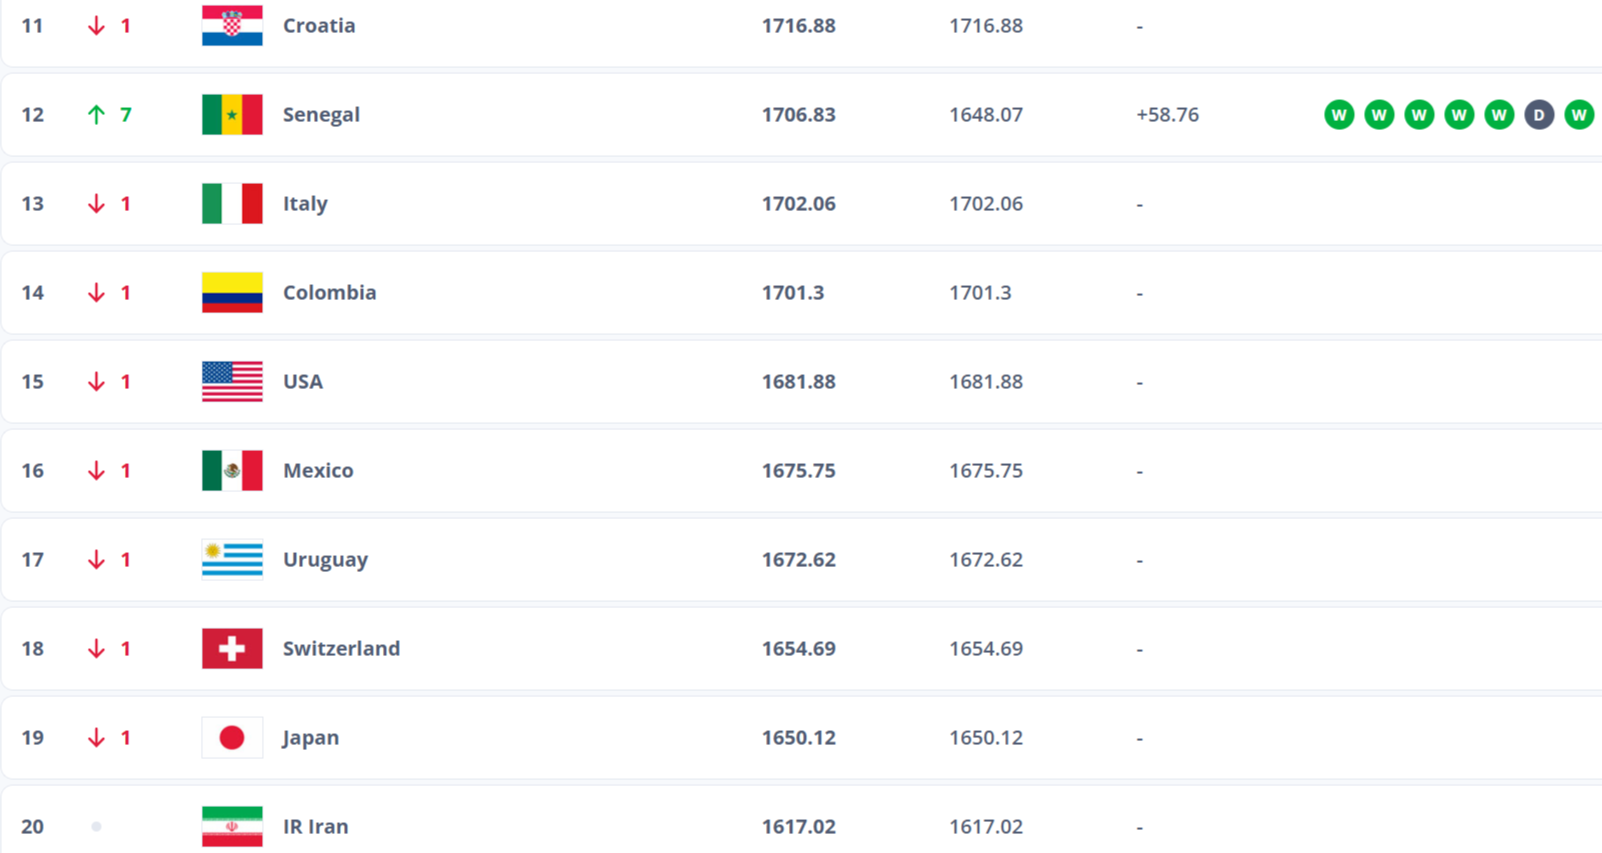Open the Colombia team name link

tap(329, 293)
